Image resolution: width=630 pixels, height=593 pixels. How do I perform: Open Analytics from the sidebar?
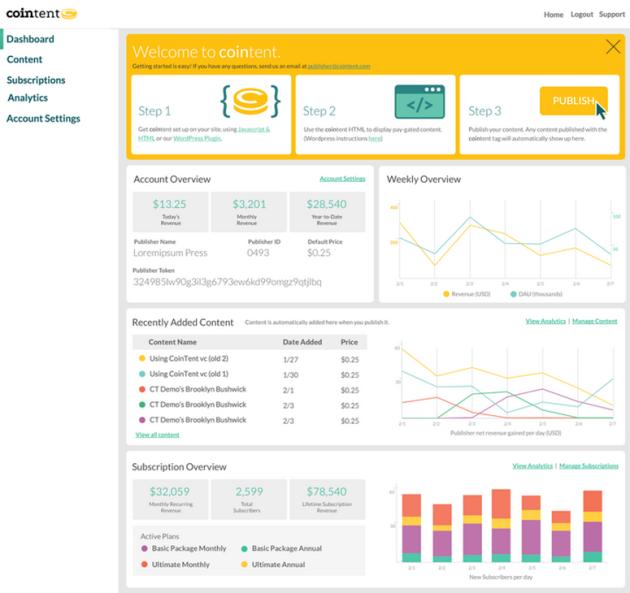[28, 98]
